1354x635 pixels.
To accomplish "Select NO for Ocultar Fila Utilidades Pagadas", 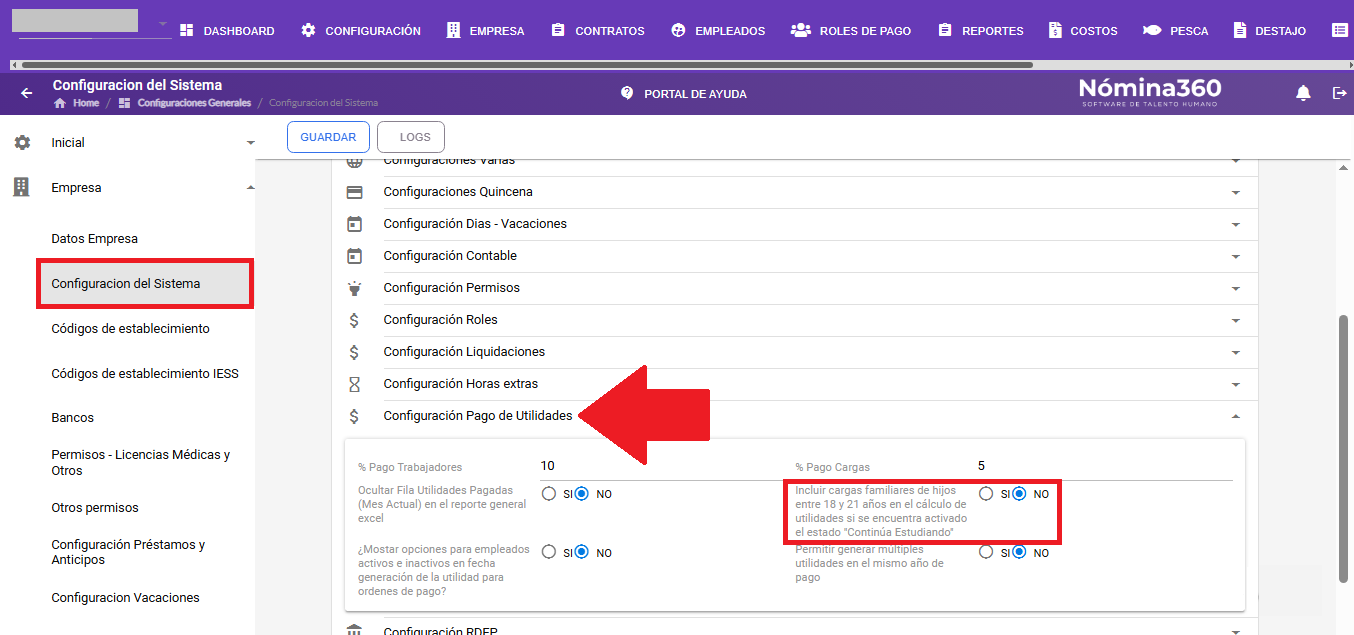I will tap(581, 494).
